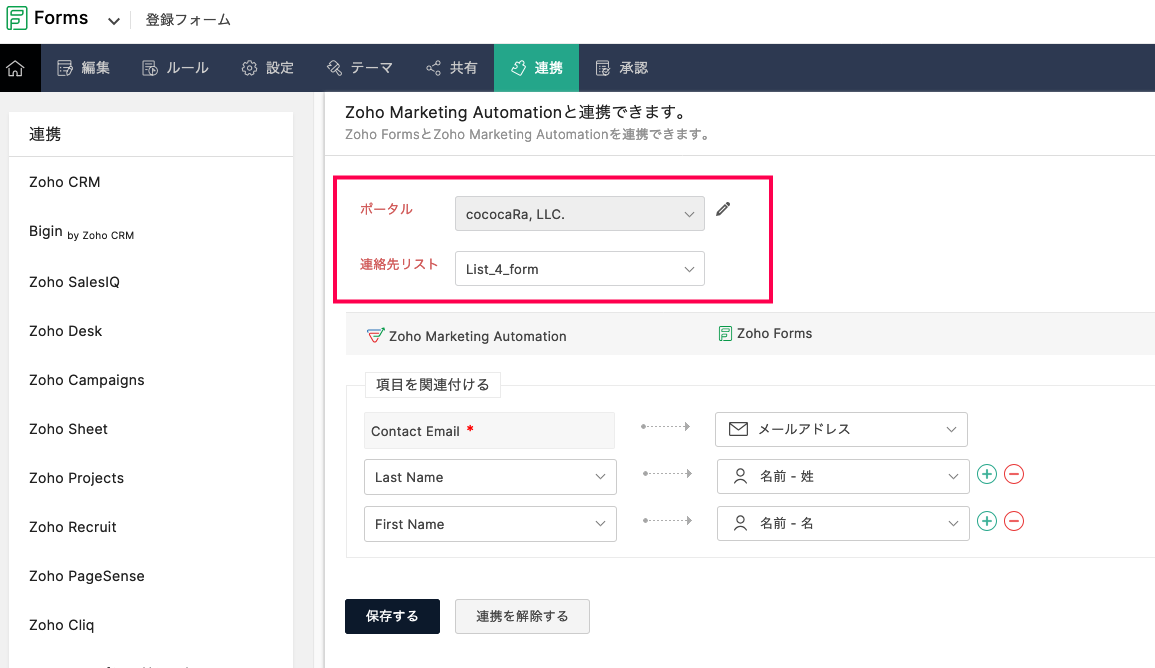Open the ルール tab
Screen dimensions: 1155x668
point(175,68)
